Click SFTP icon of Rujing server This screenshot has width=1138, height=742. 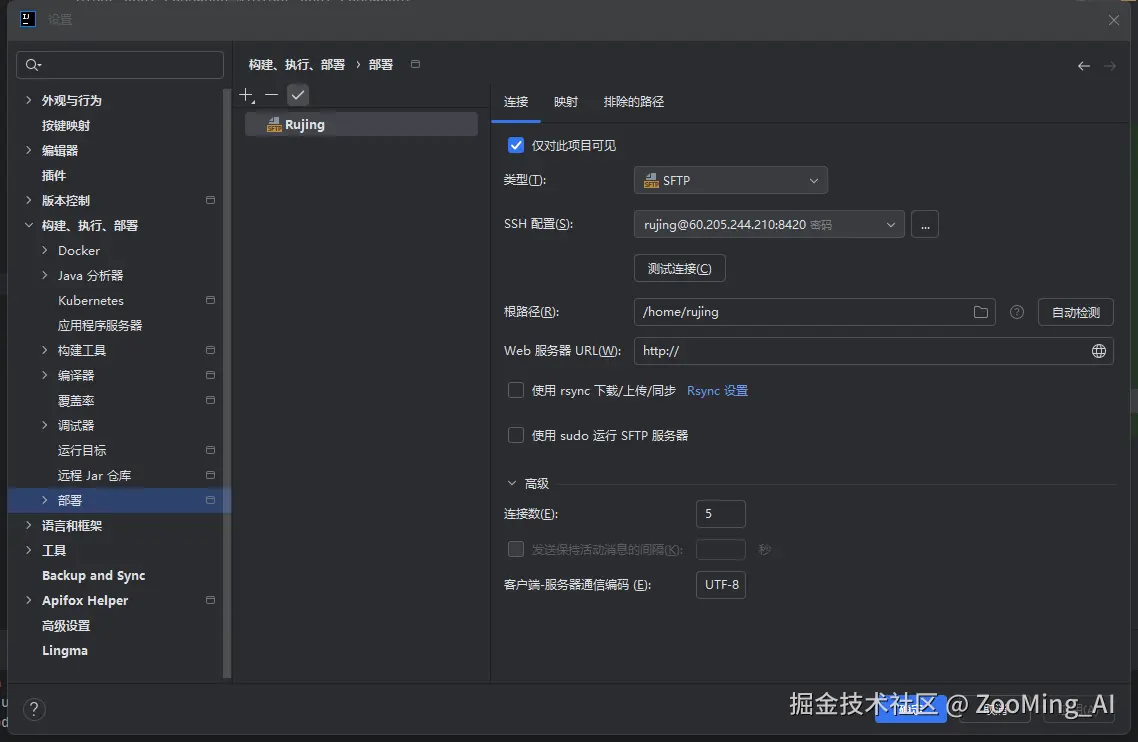pos(274,125)
